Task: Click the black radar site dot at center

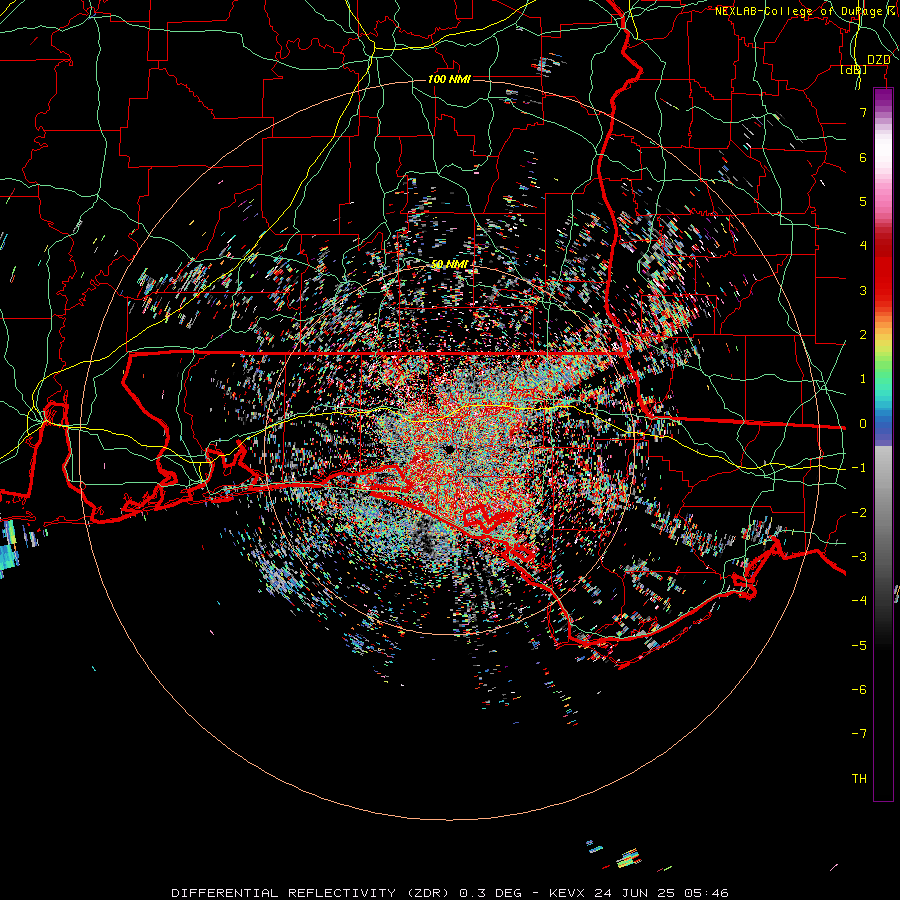Action: tap(448, 450)
